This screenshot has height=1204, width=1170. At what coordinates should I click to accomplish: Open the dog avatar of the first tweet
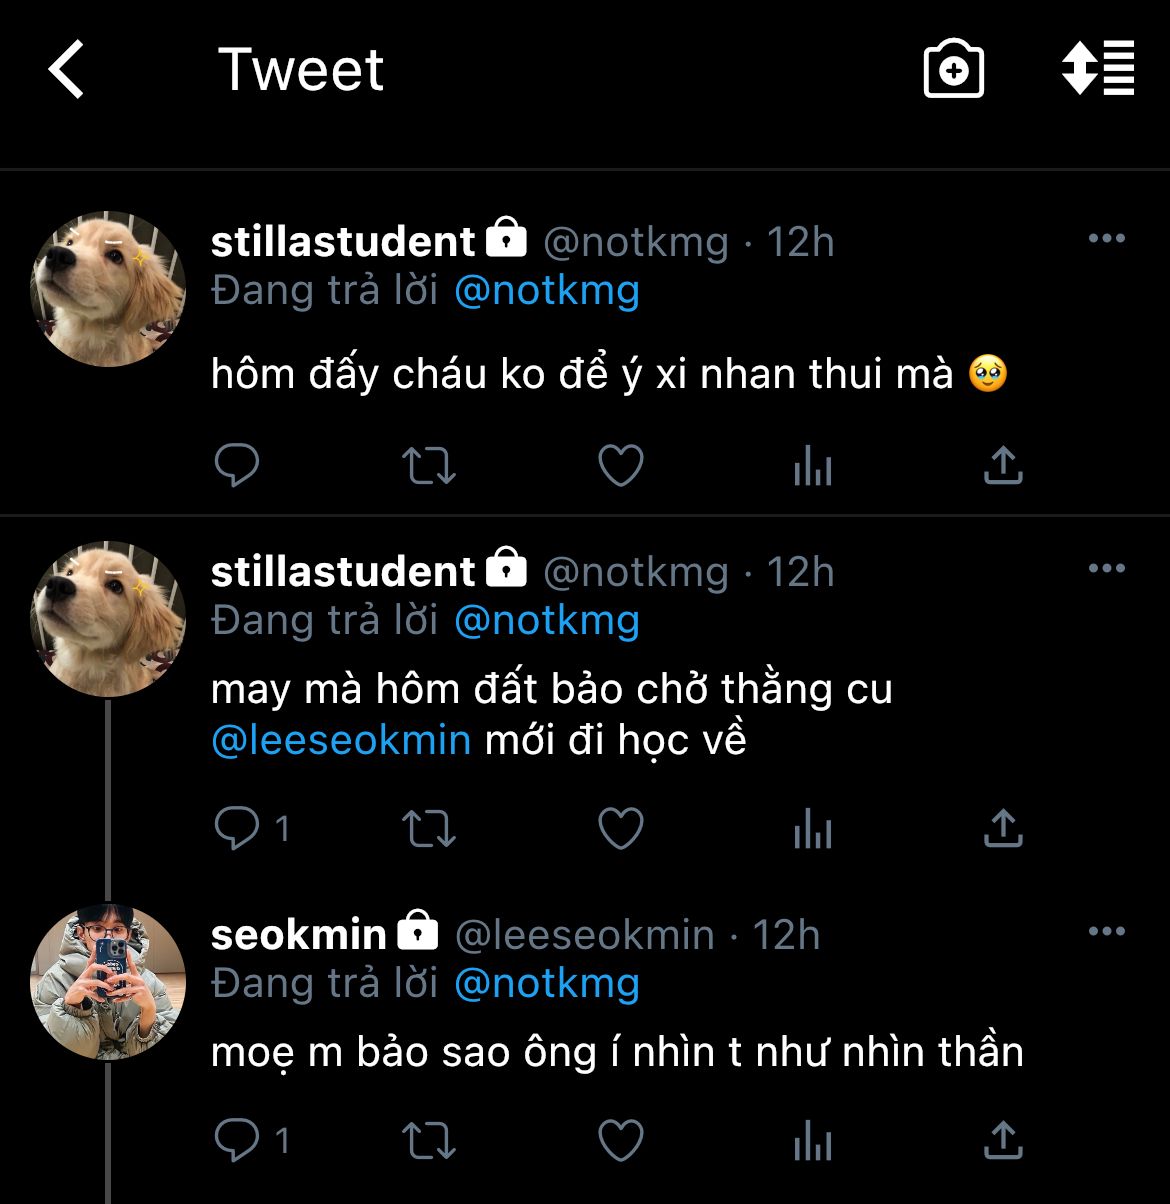click(108, 289)
